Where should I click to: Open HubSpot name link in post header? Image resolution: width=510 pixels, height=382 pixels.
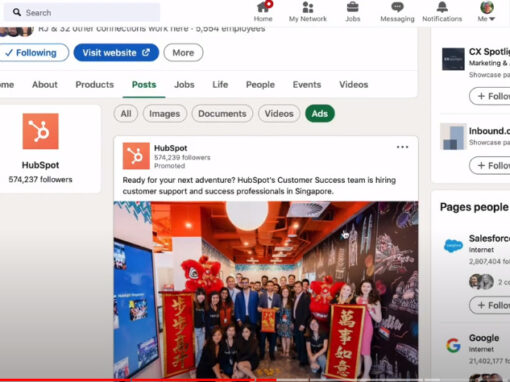tap(170, 148)
